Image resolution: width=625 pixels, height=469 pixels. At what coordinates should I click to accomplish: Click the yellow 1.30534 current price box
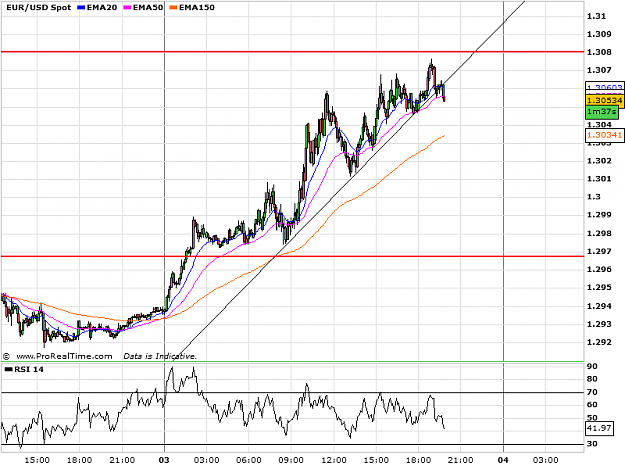[605, 100]
